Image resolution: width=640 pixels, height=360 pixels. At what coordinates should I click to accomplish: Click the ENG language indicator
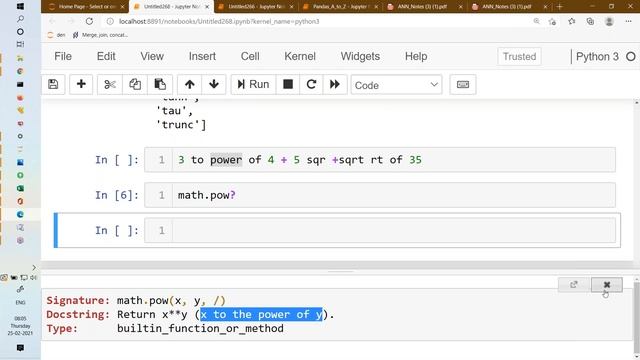tap(20, 302)
